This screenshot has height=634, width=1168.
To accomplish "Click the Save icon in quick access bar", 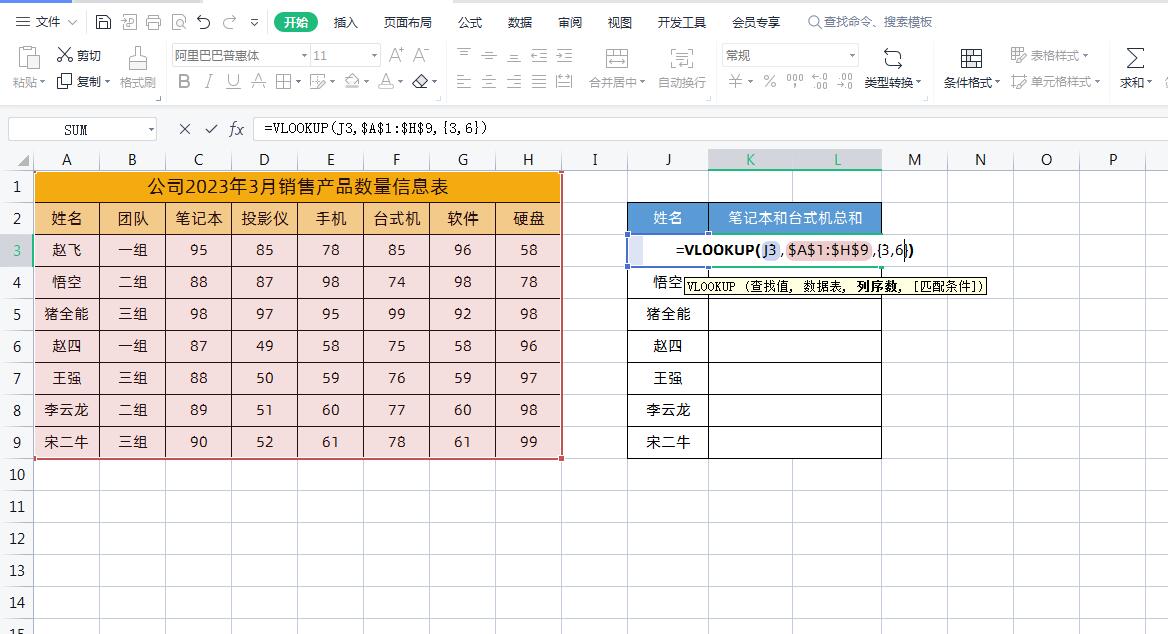I will 104,22.
